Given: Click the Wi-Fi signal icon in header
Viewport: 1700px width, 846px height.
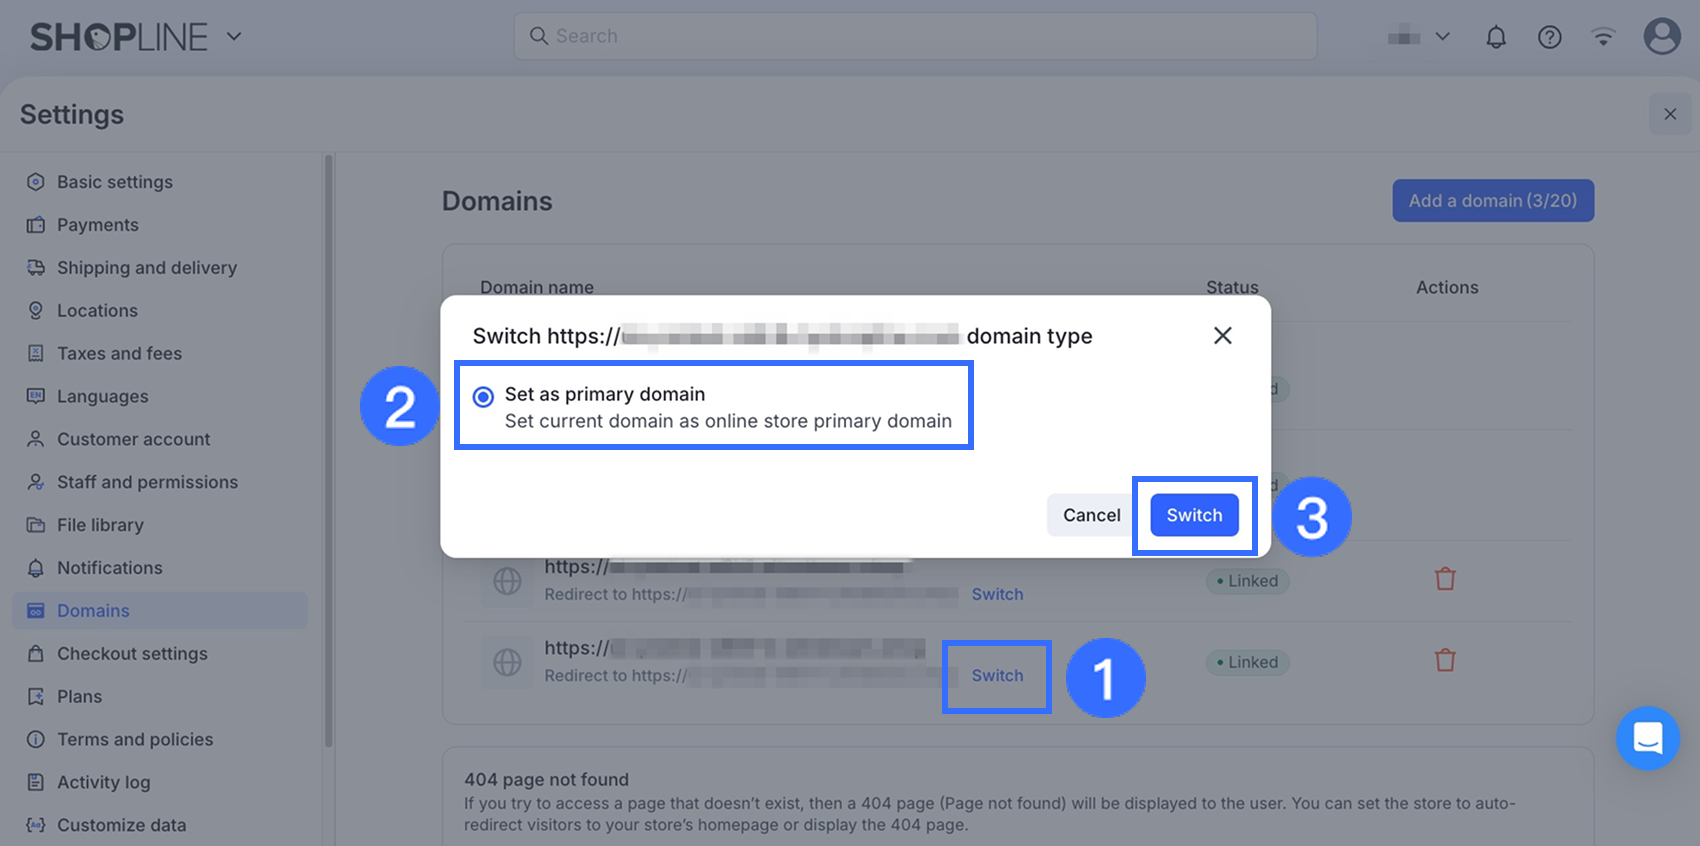Looking at the screenshot, I should point(1603,37).
